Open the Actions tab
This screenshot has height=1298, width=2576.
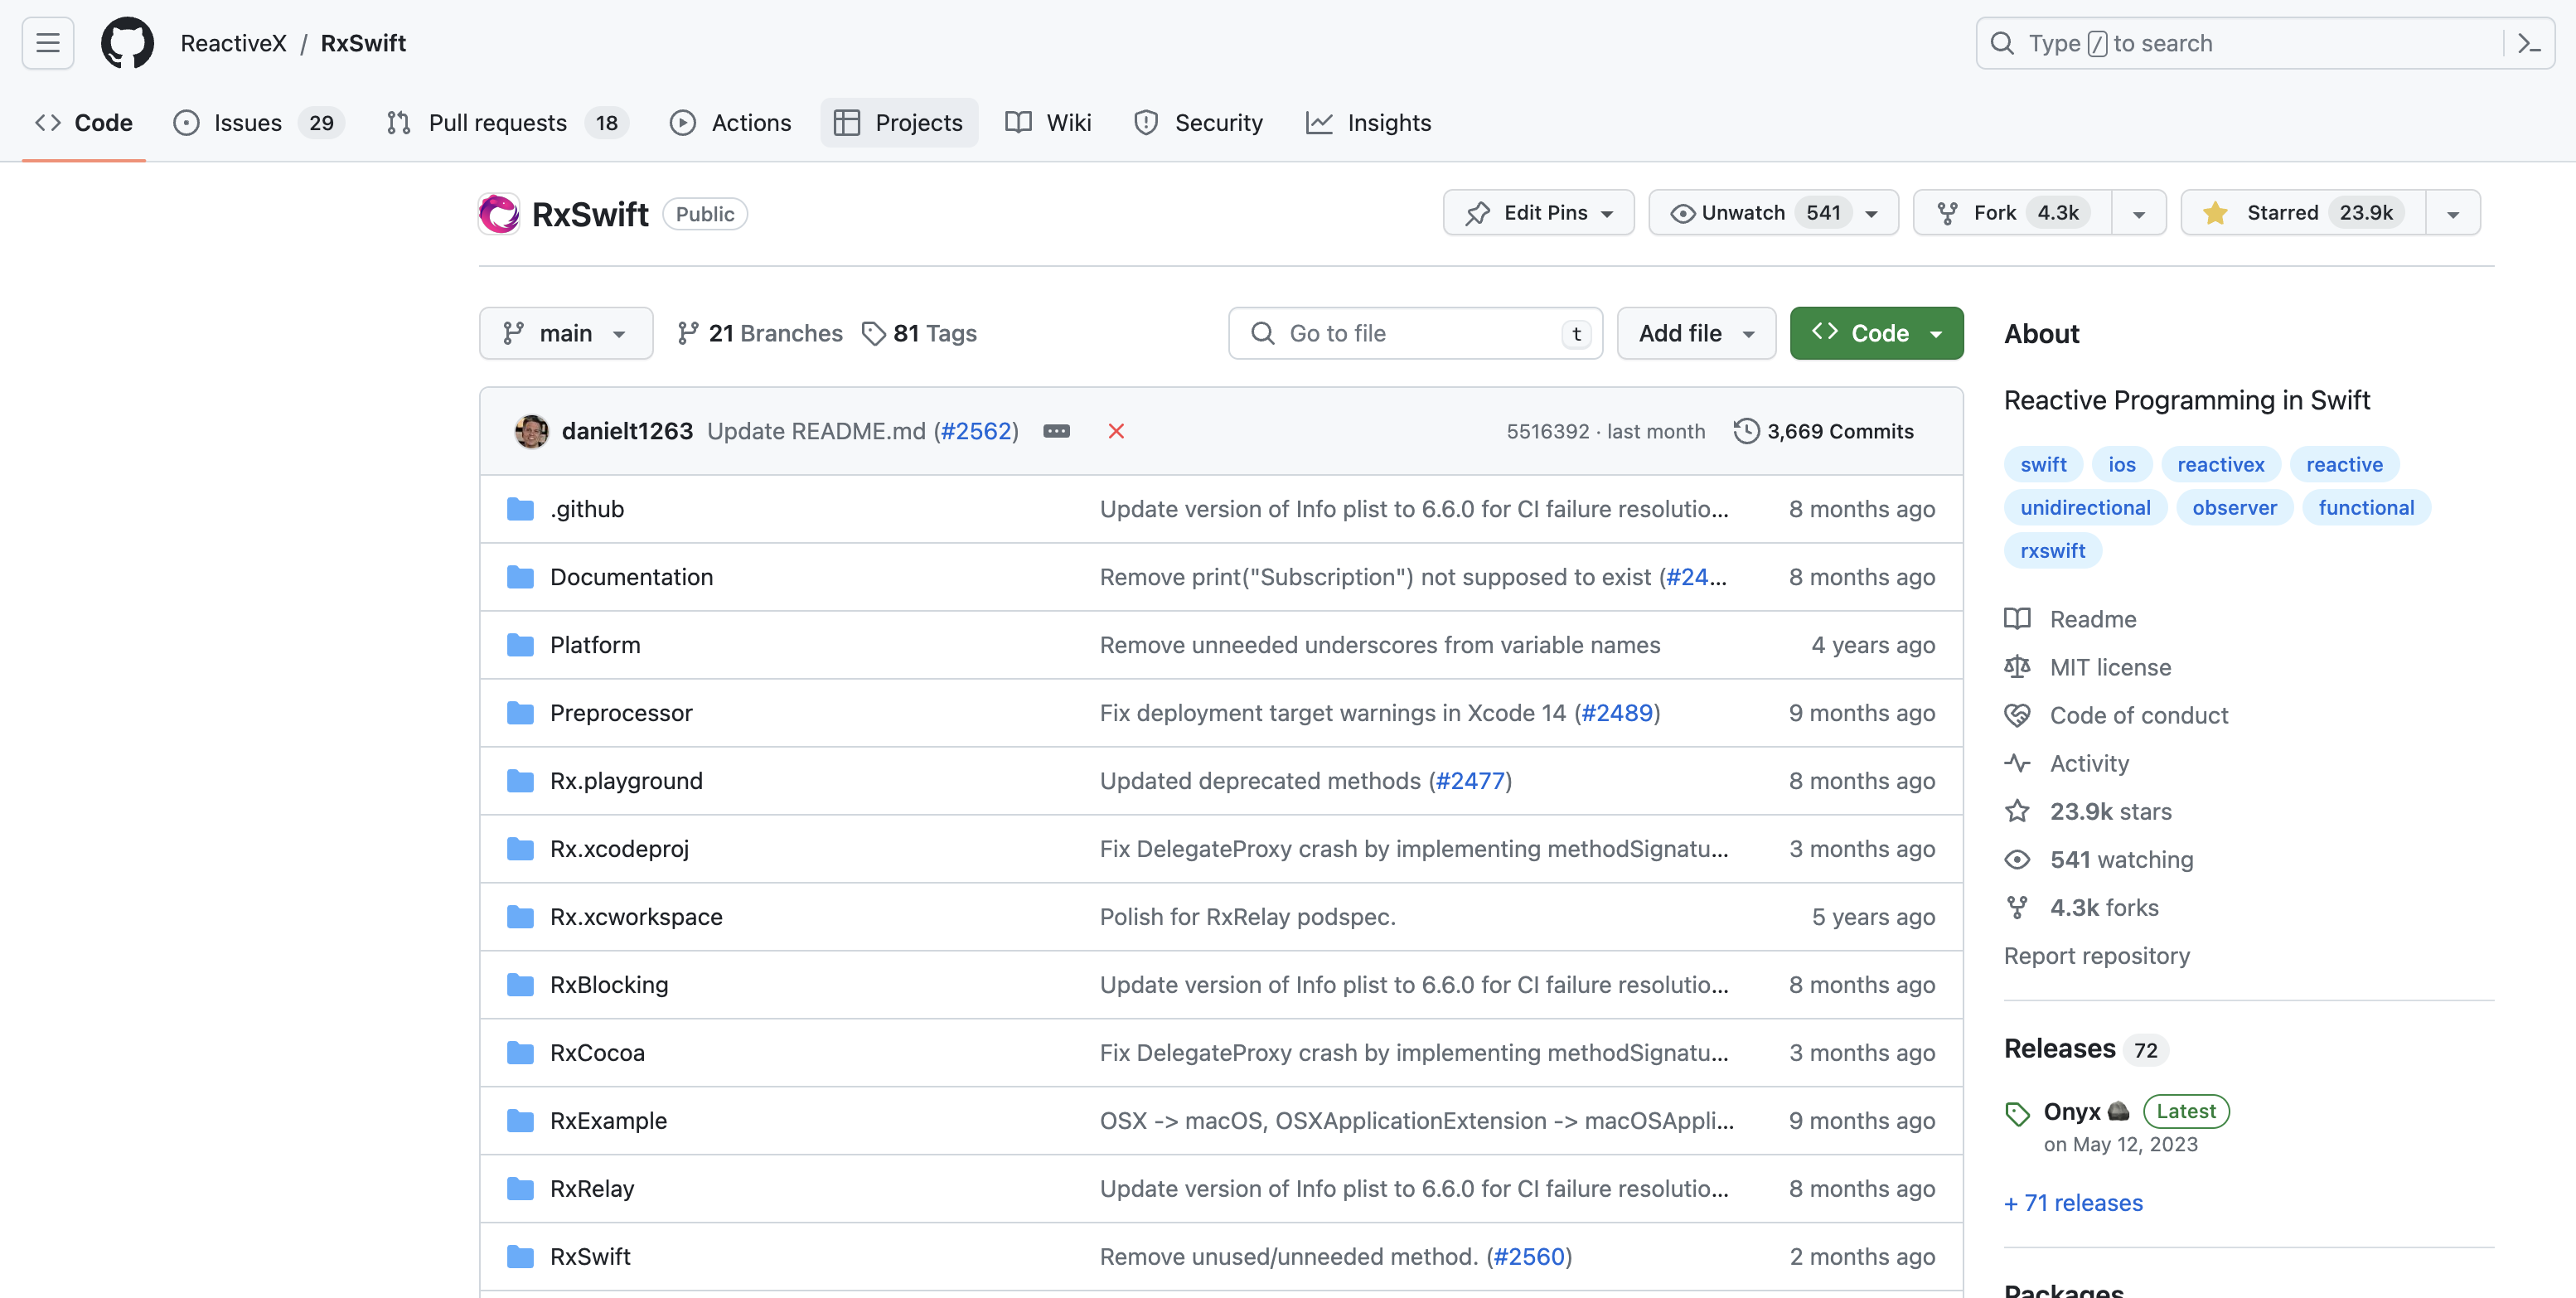pyautogui.click(x=731, y=123)
